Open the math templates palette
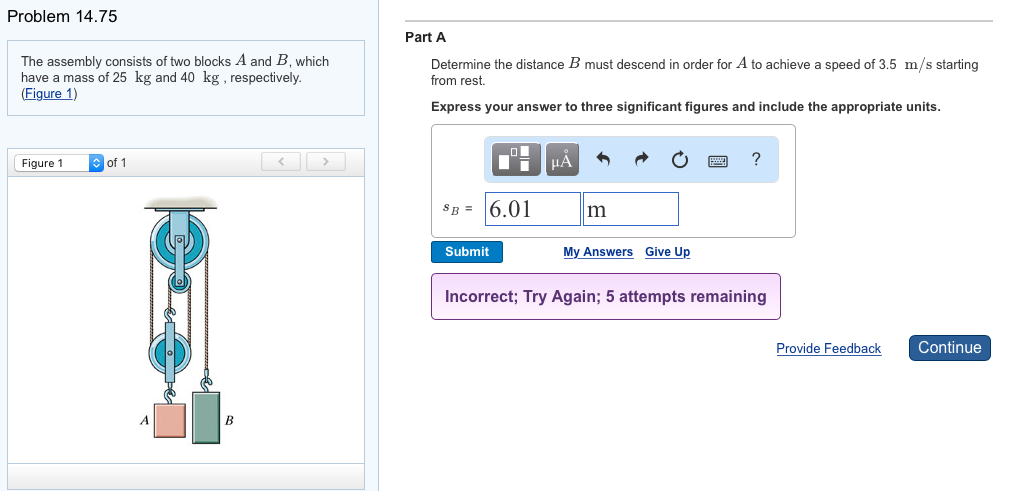This screenshot has height=491, width=1010. [x=518, y=159]
